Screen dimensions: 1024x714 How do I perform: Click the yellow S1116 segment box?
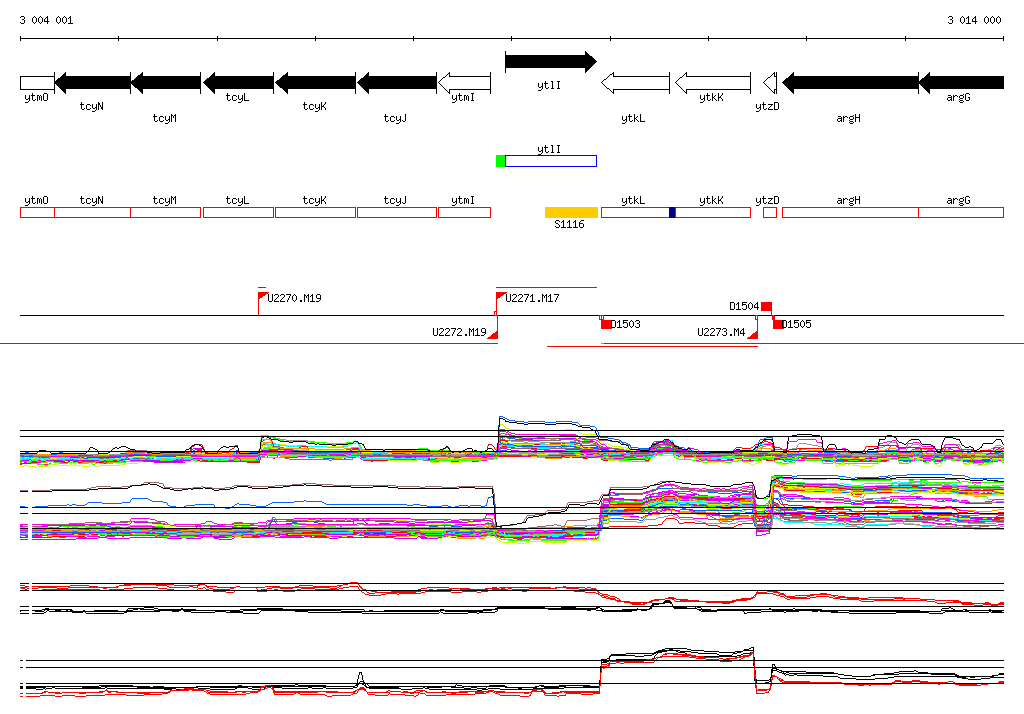[571, 212]
